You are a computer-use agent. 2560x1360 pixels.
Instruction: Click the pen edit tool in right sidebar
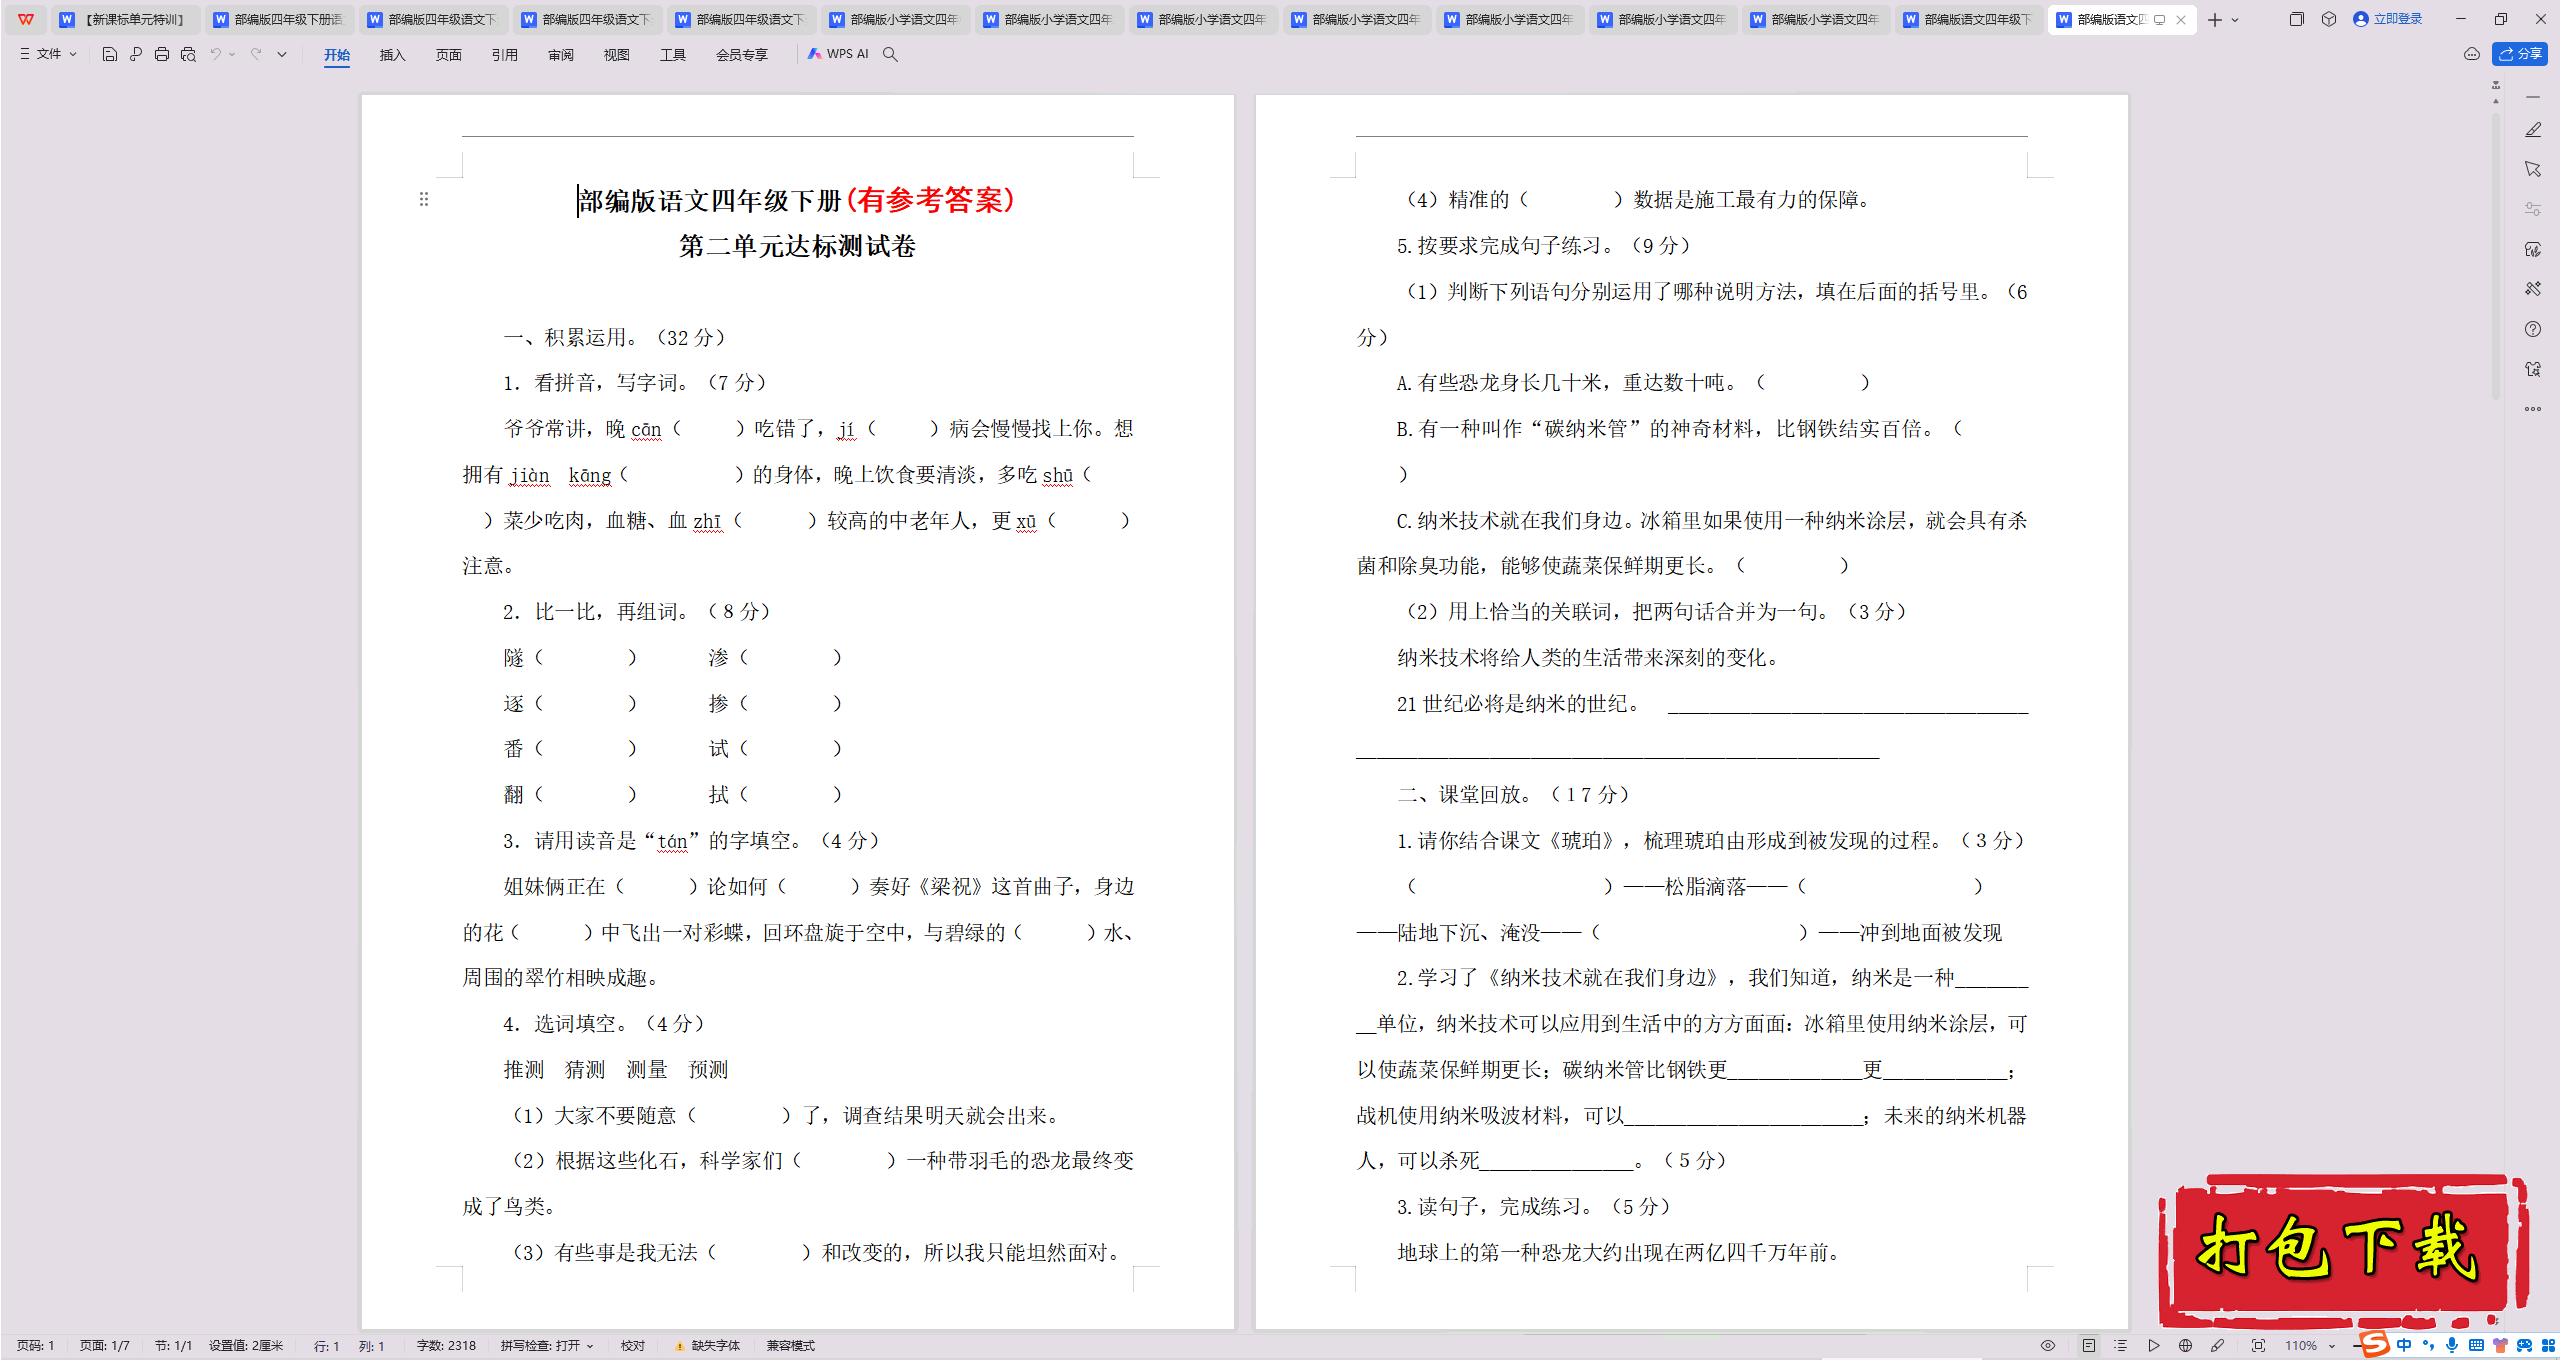[x=2533, y=130]
